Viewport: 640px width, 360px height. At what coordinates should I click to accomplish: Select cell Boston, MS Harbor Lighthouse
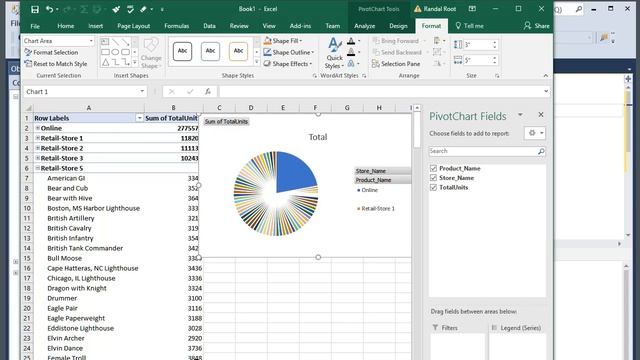(x=93, y=208)
